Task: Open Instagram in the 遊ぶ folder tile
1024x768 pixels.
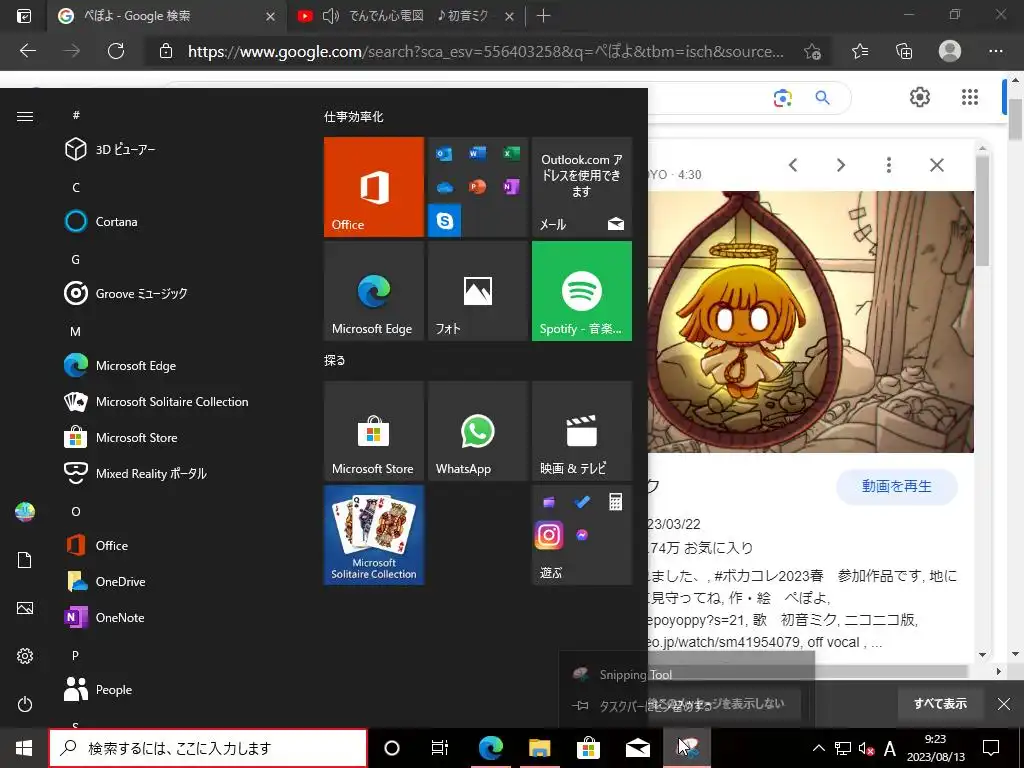Action: point(549,535)
